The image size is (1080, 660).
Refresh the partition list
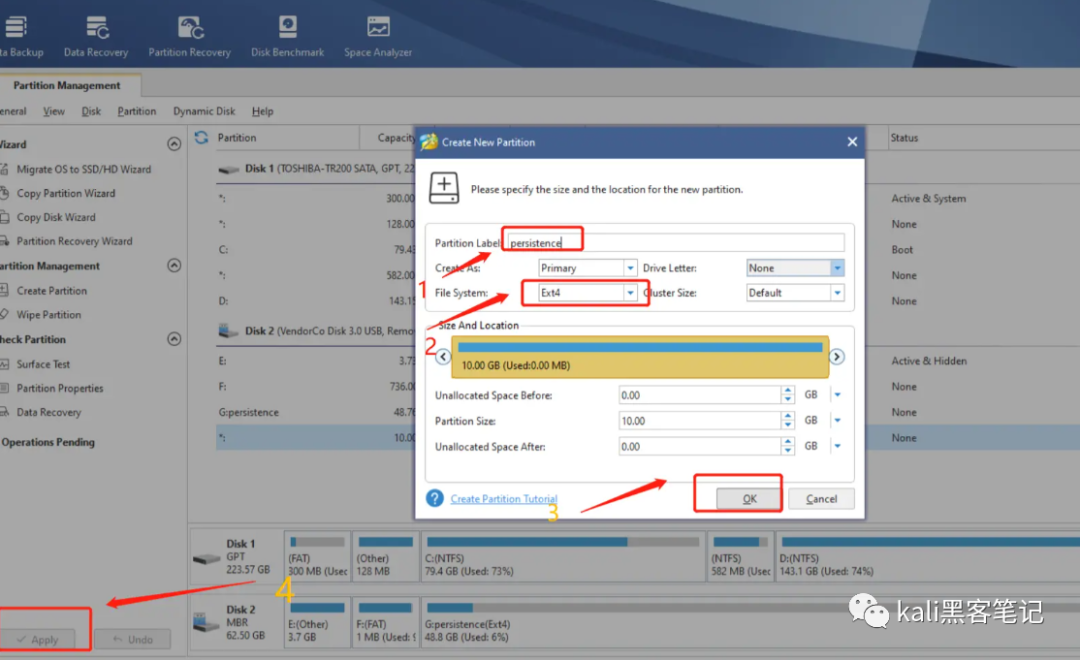[201, 138]
